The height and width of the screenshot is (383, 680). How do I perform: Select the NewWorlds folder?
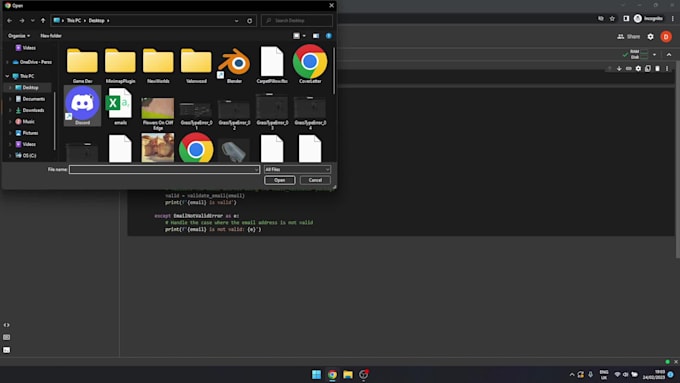pyautogui.click(x=158, y=65)
